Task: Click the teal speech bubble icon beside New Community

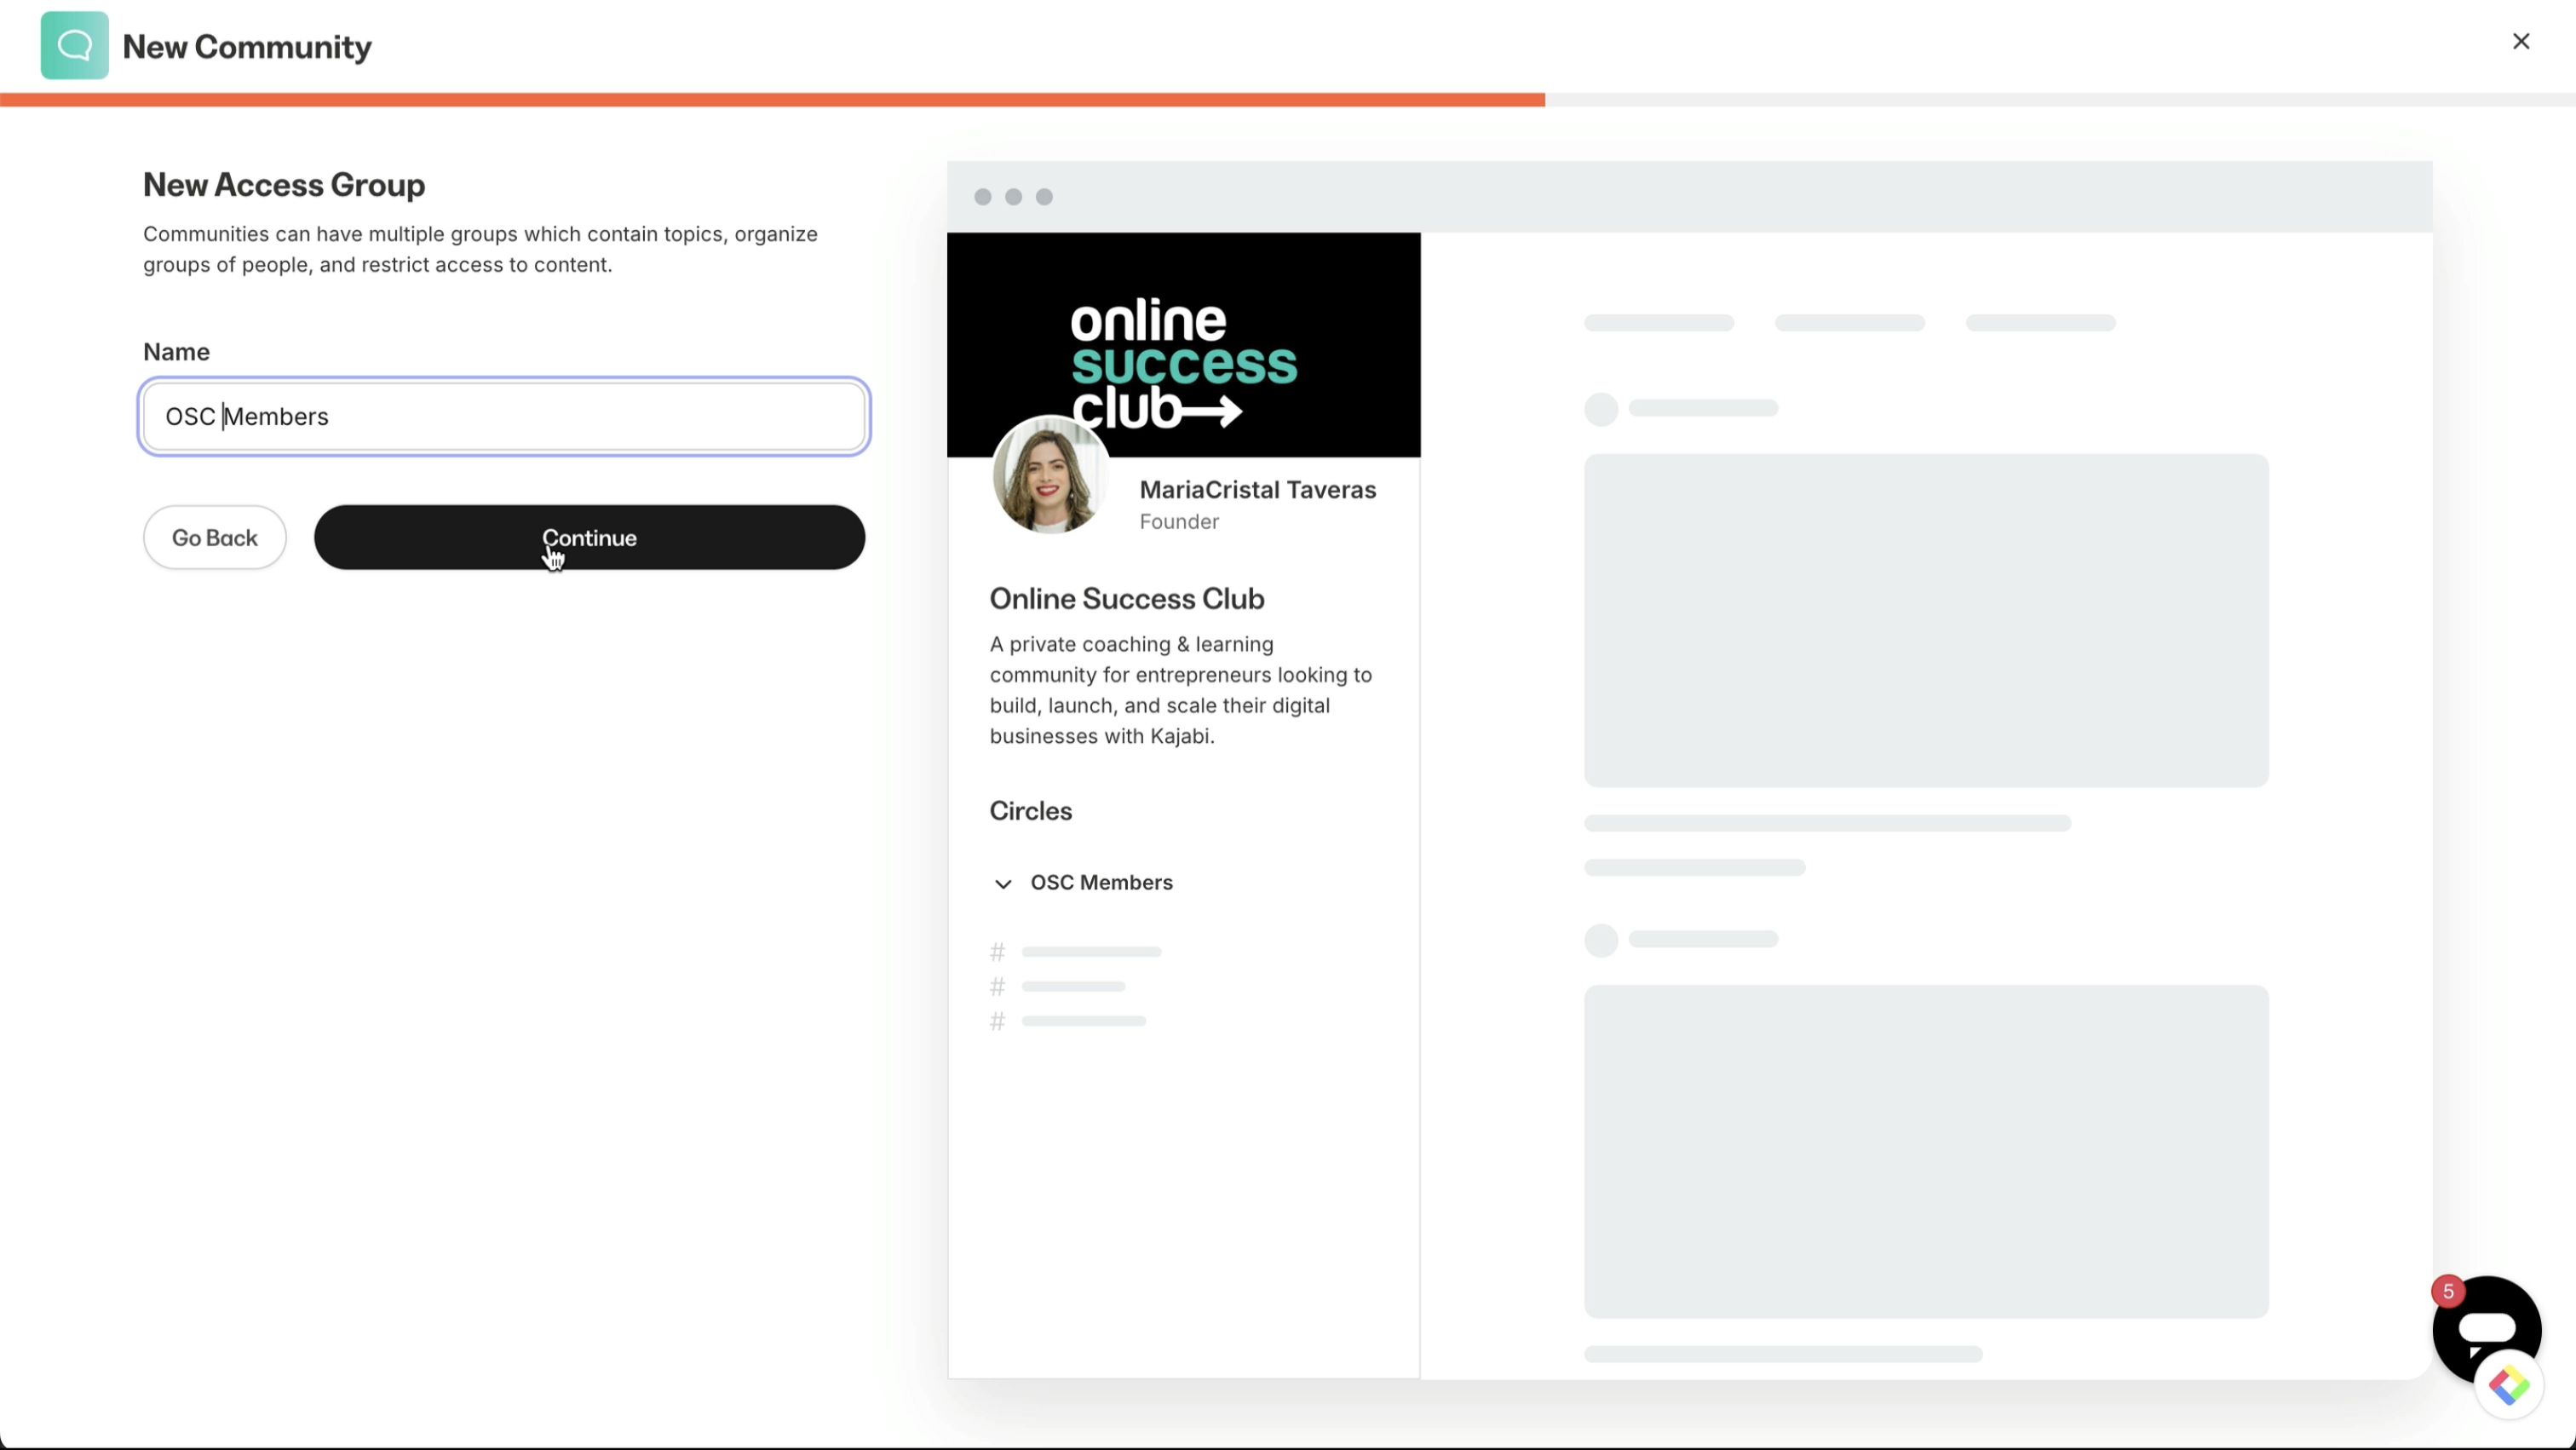Action: [73, 45]
